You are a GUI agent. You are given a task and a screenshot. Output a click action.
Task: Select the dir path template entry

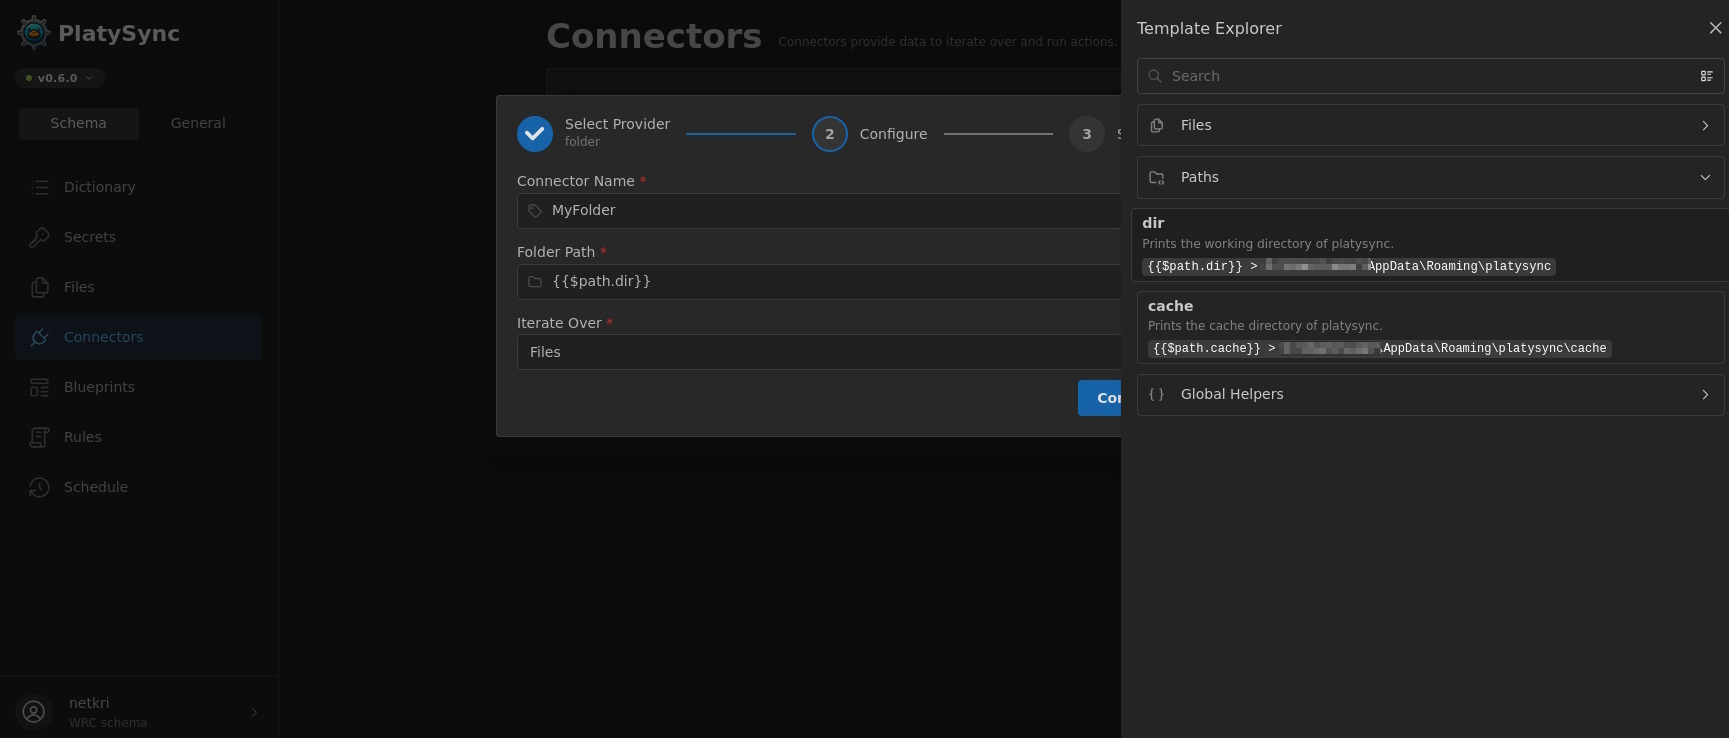pyautogui.click(x=1430, y=245)
